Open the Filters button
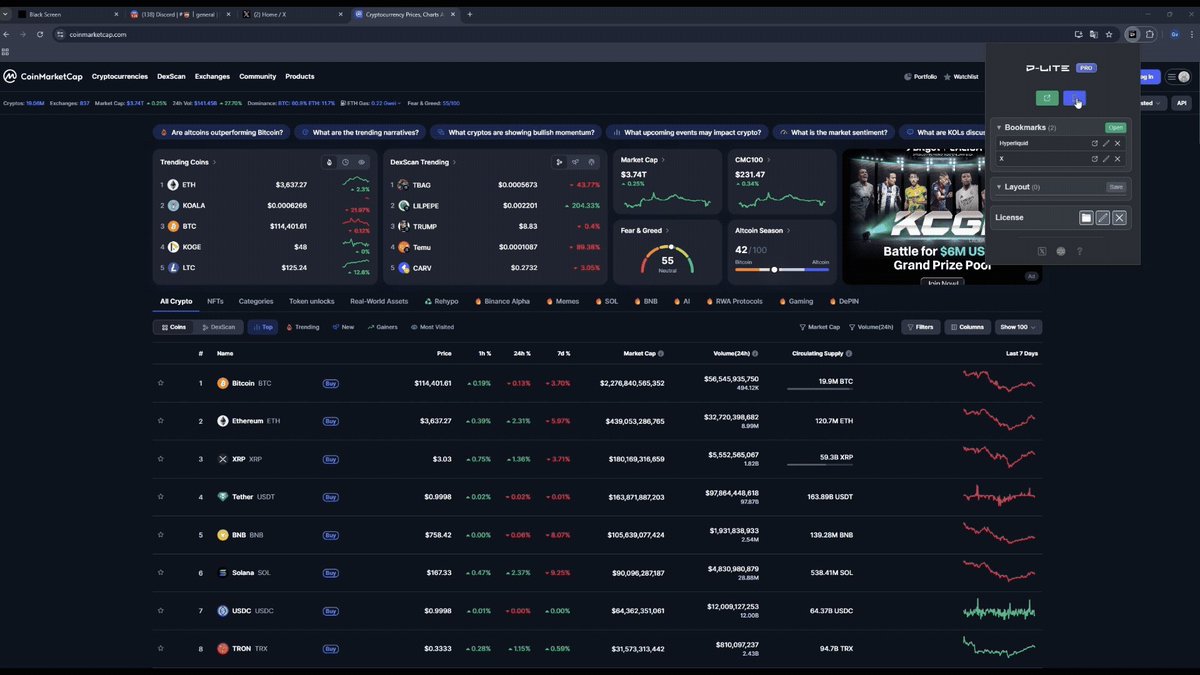 tap(921, 327)
